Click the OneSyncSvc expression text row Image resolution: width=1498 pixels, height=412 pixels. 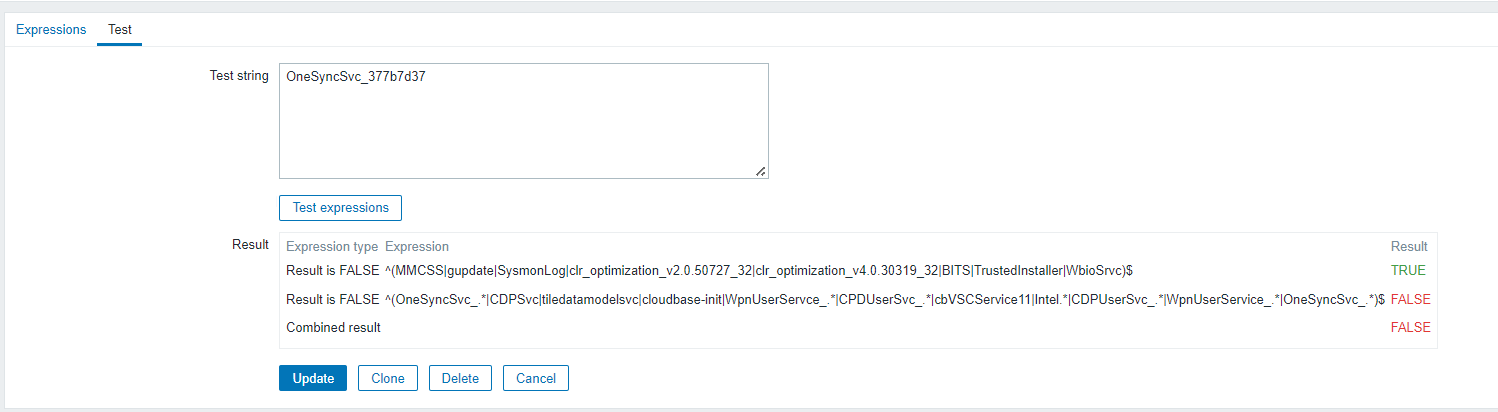click(884, 299)
